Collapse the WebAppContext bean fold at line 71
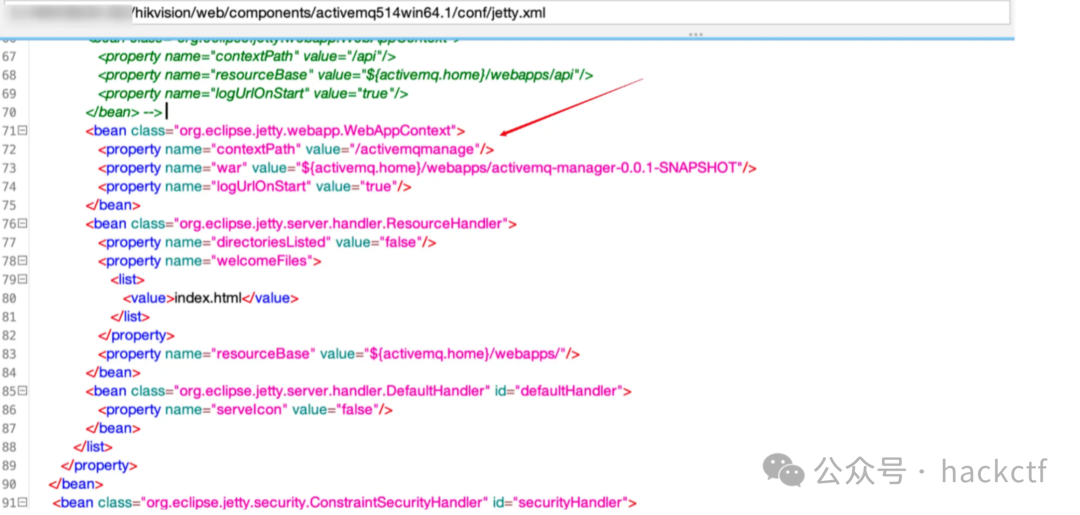This screenshot has width=1080, height=515. pyautogui.click(x=22, y=131)
